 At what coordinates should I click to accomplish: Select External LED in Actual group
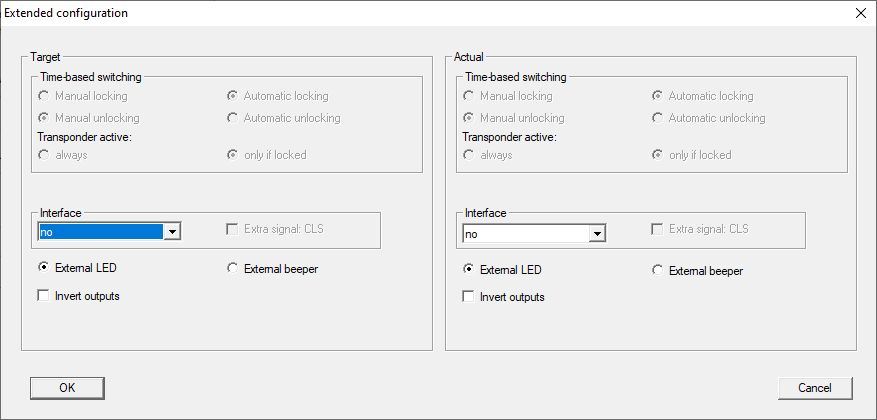[x=469, y=270]
